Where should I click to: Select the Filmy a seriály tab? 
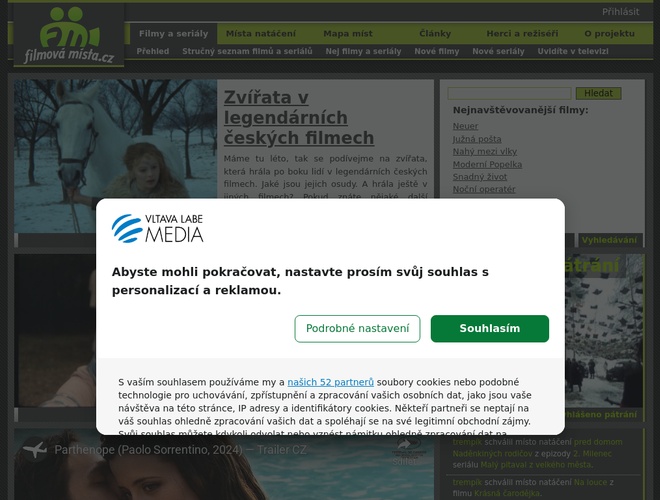[173, 34]
